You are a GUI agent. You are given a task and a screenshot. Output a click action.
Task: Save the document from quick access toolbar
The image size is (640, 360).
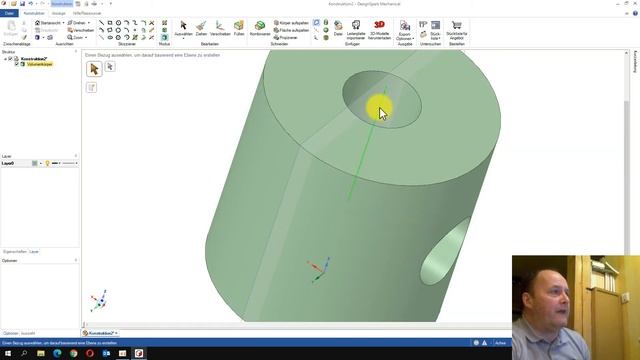[22, 4]
